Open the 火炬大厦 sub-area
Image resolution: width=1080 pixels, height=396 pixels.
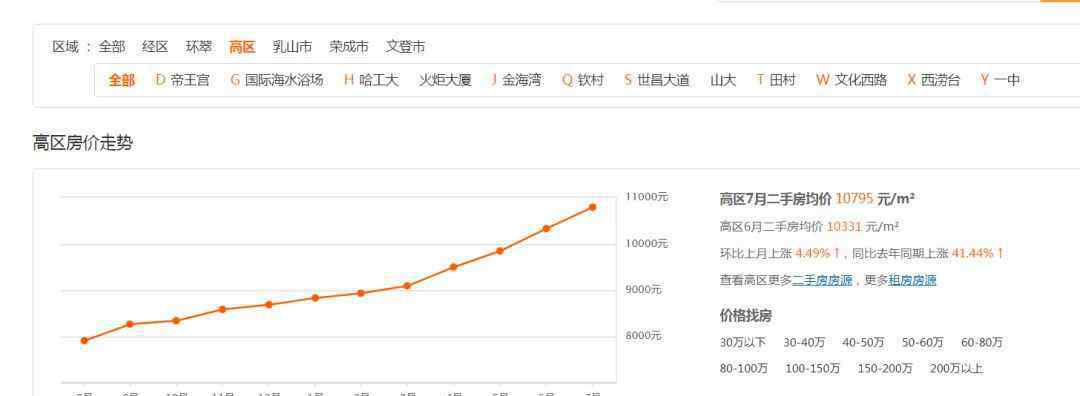(x=445, y=80)
